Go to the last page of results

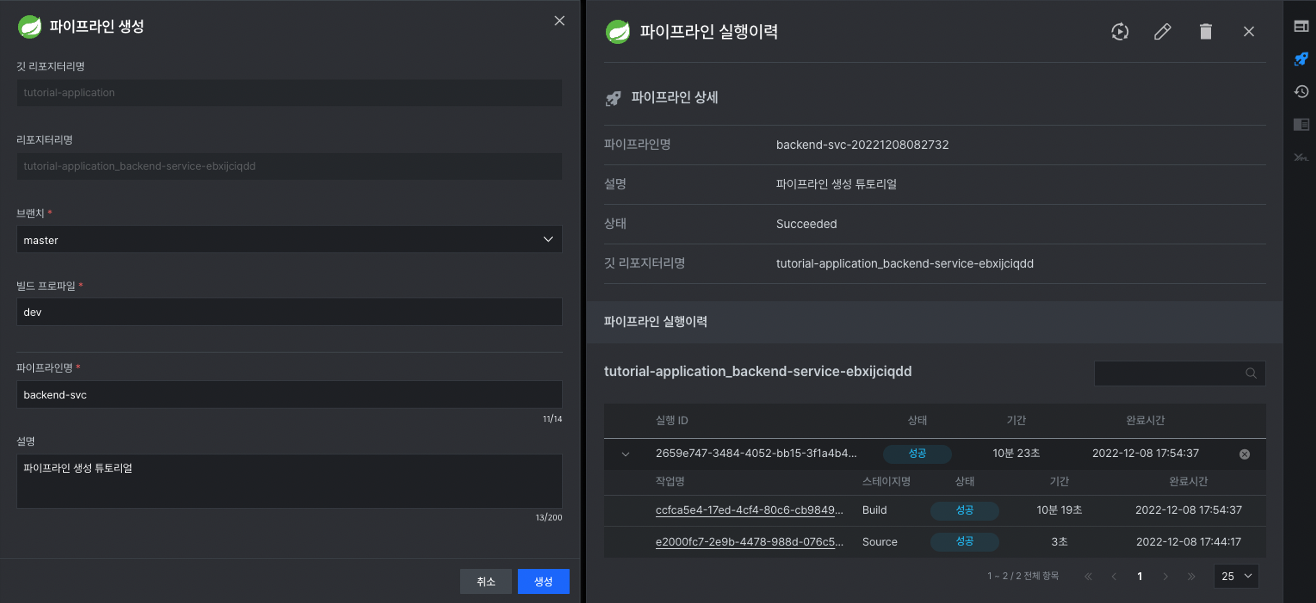pos(1191,576)
